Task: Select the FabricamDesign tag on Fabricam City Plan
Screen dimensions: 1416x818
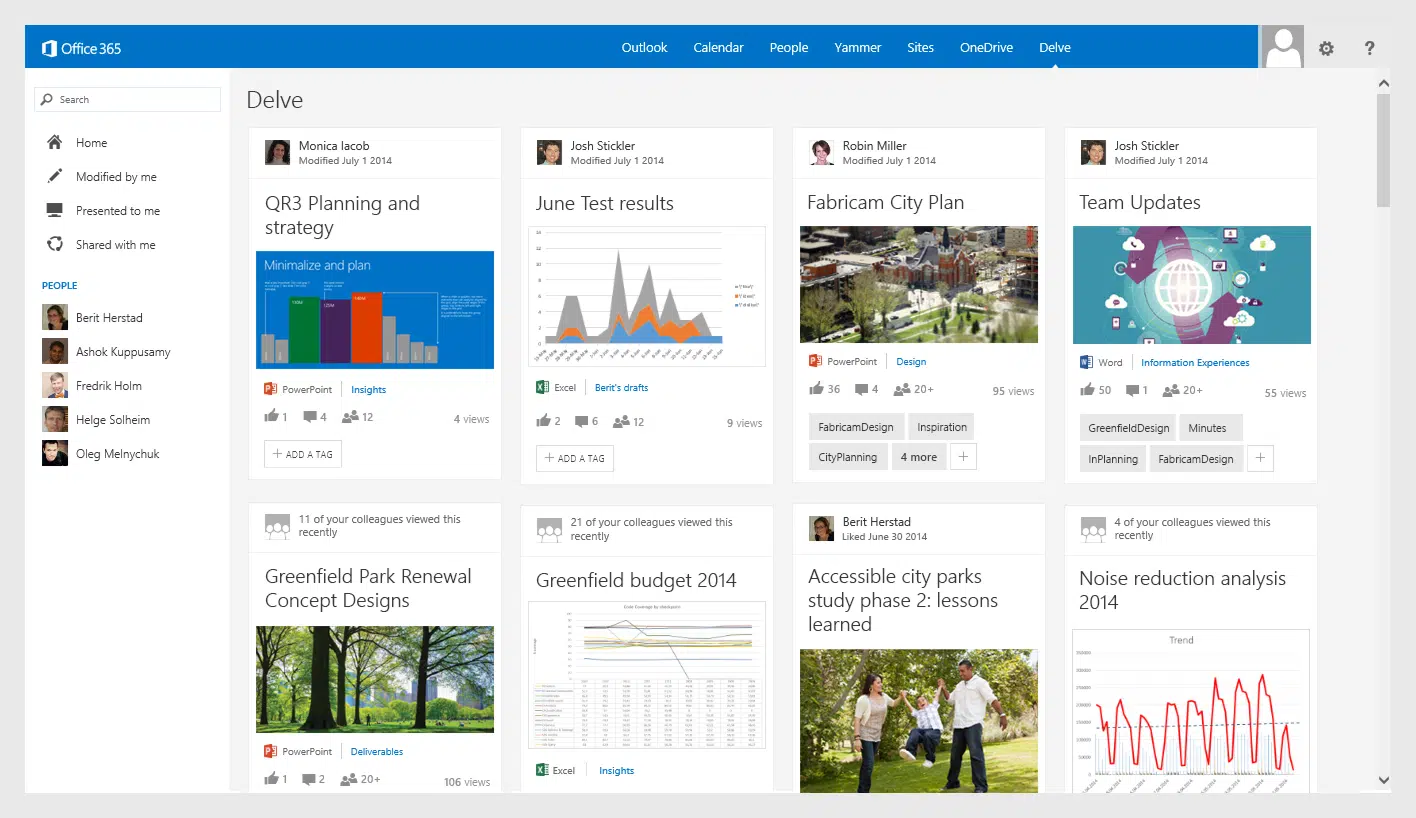Action: click(x=856, y=427)
